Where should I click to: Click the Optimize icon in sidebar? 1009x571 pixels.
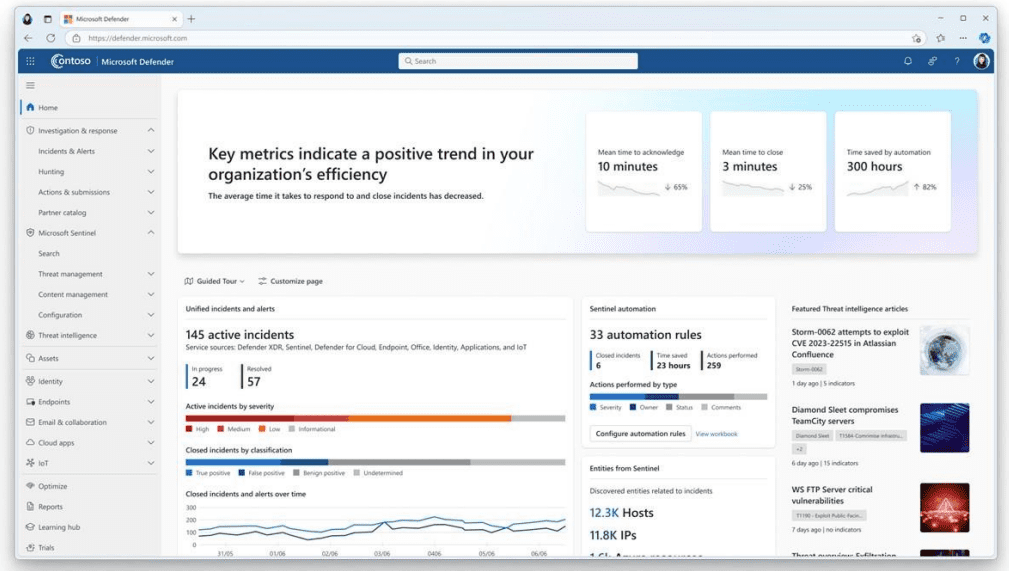coord(30,486)
